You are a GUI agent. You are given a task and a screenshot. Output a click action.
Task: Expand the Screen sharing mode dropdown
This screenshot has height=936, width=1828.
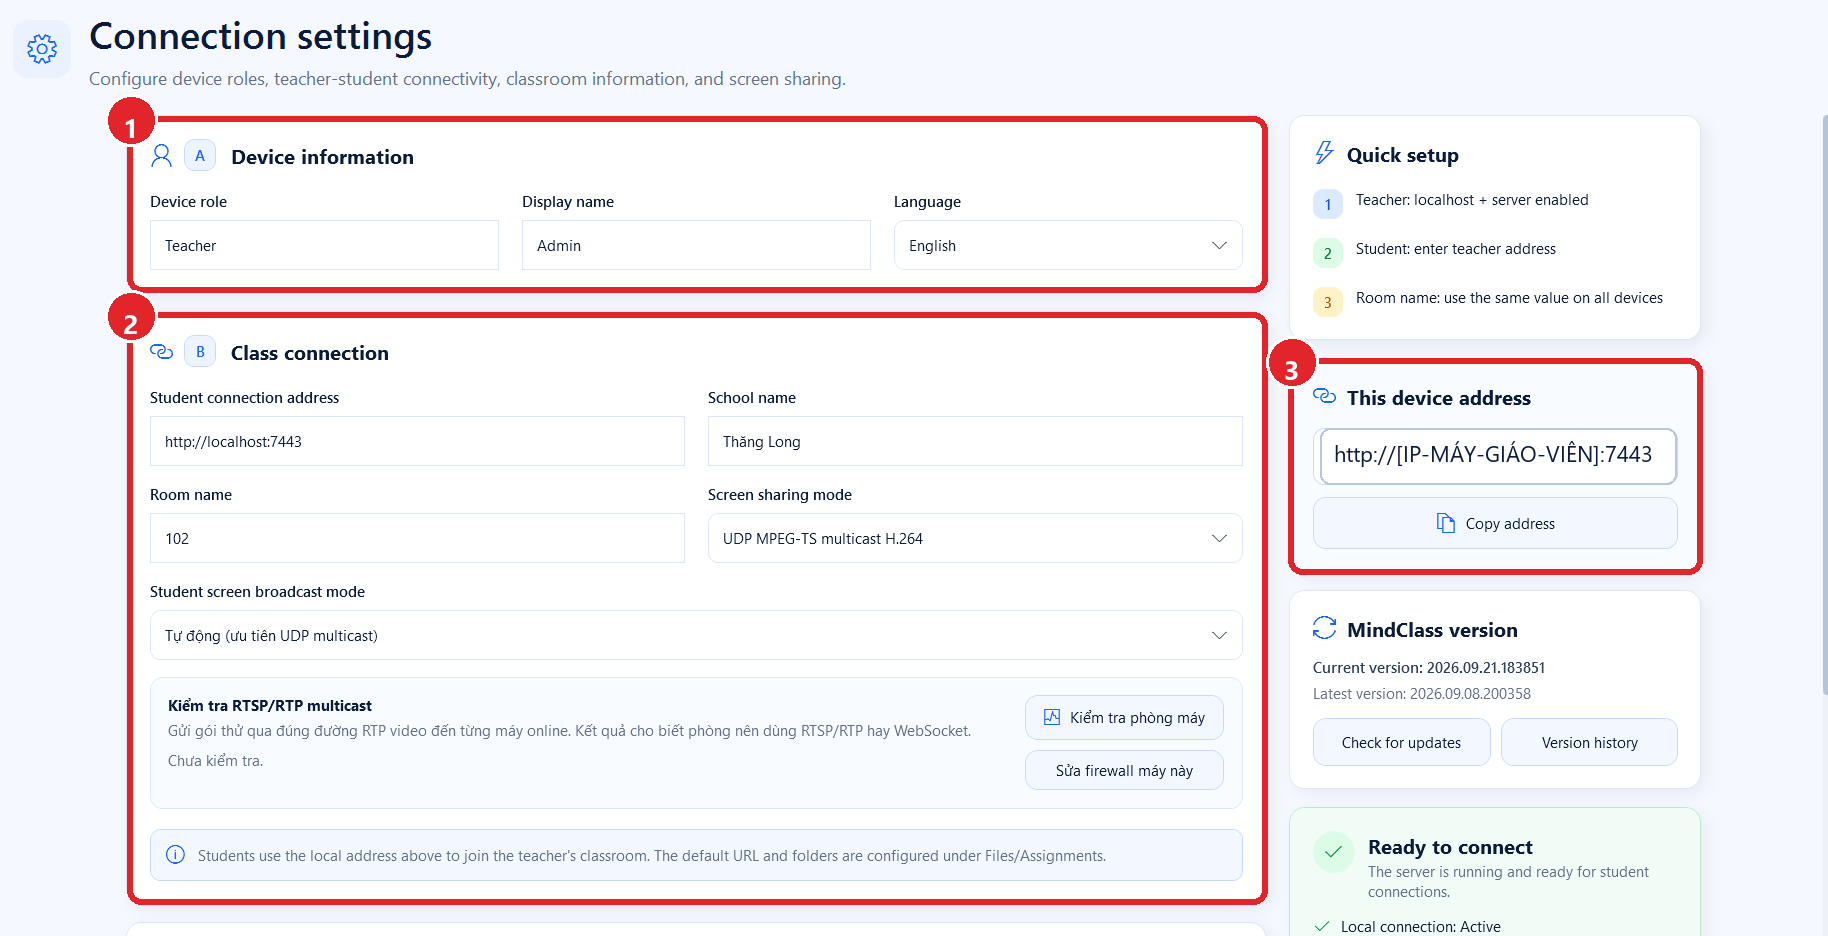[975, 538]
